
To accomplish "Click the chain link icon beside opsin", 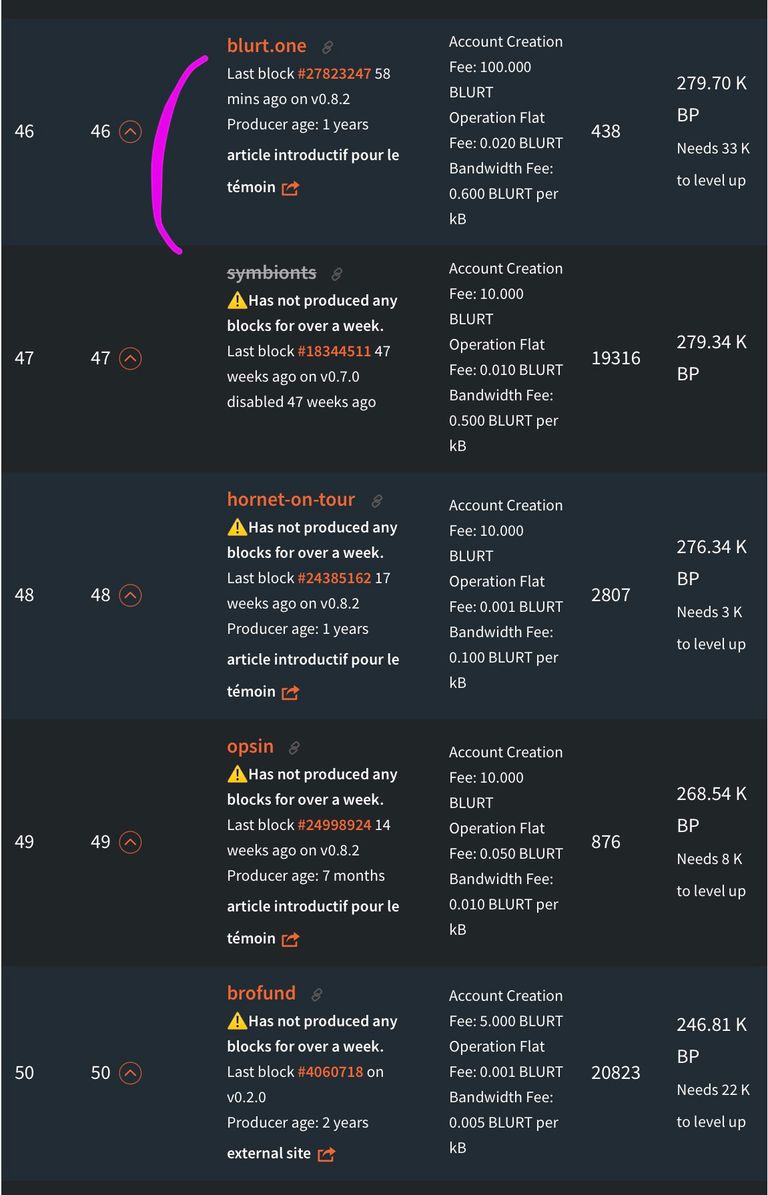I will click(294, 748).
